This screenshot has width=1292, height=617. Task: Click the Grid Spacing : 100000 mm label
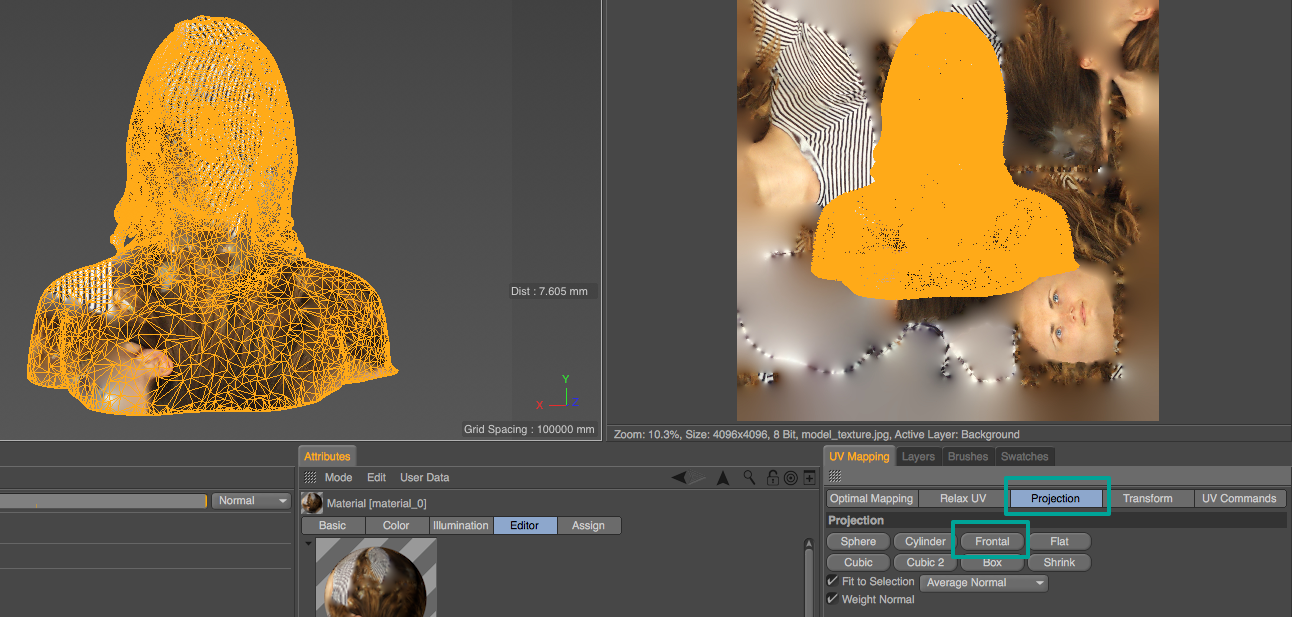(x=529, y=429)
